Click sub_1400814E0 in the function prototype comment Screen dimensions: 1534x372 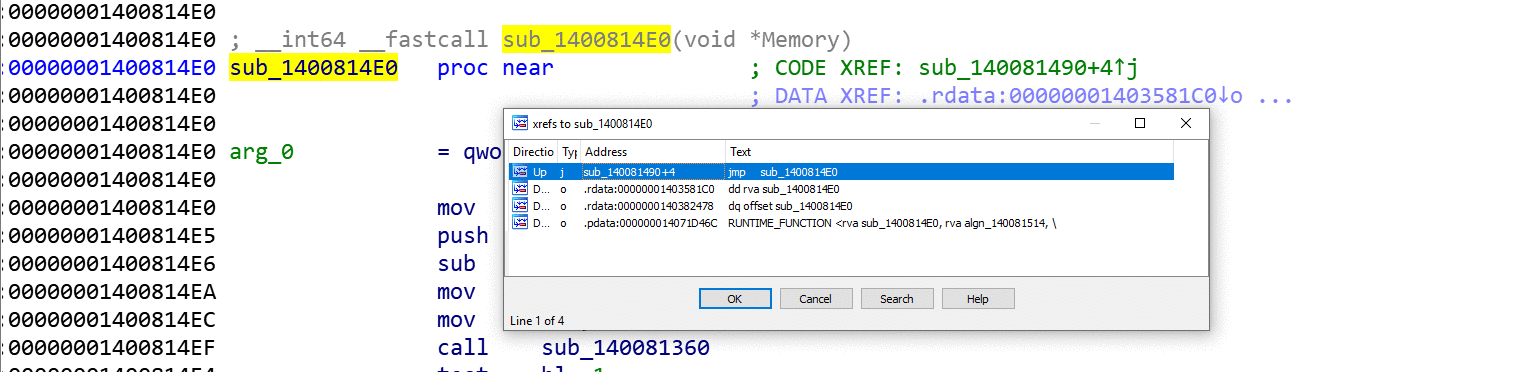[x=587, y=40]
